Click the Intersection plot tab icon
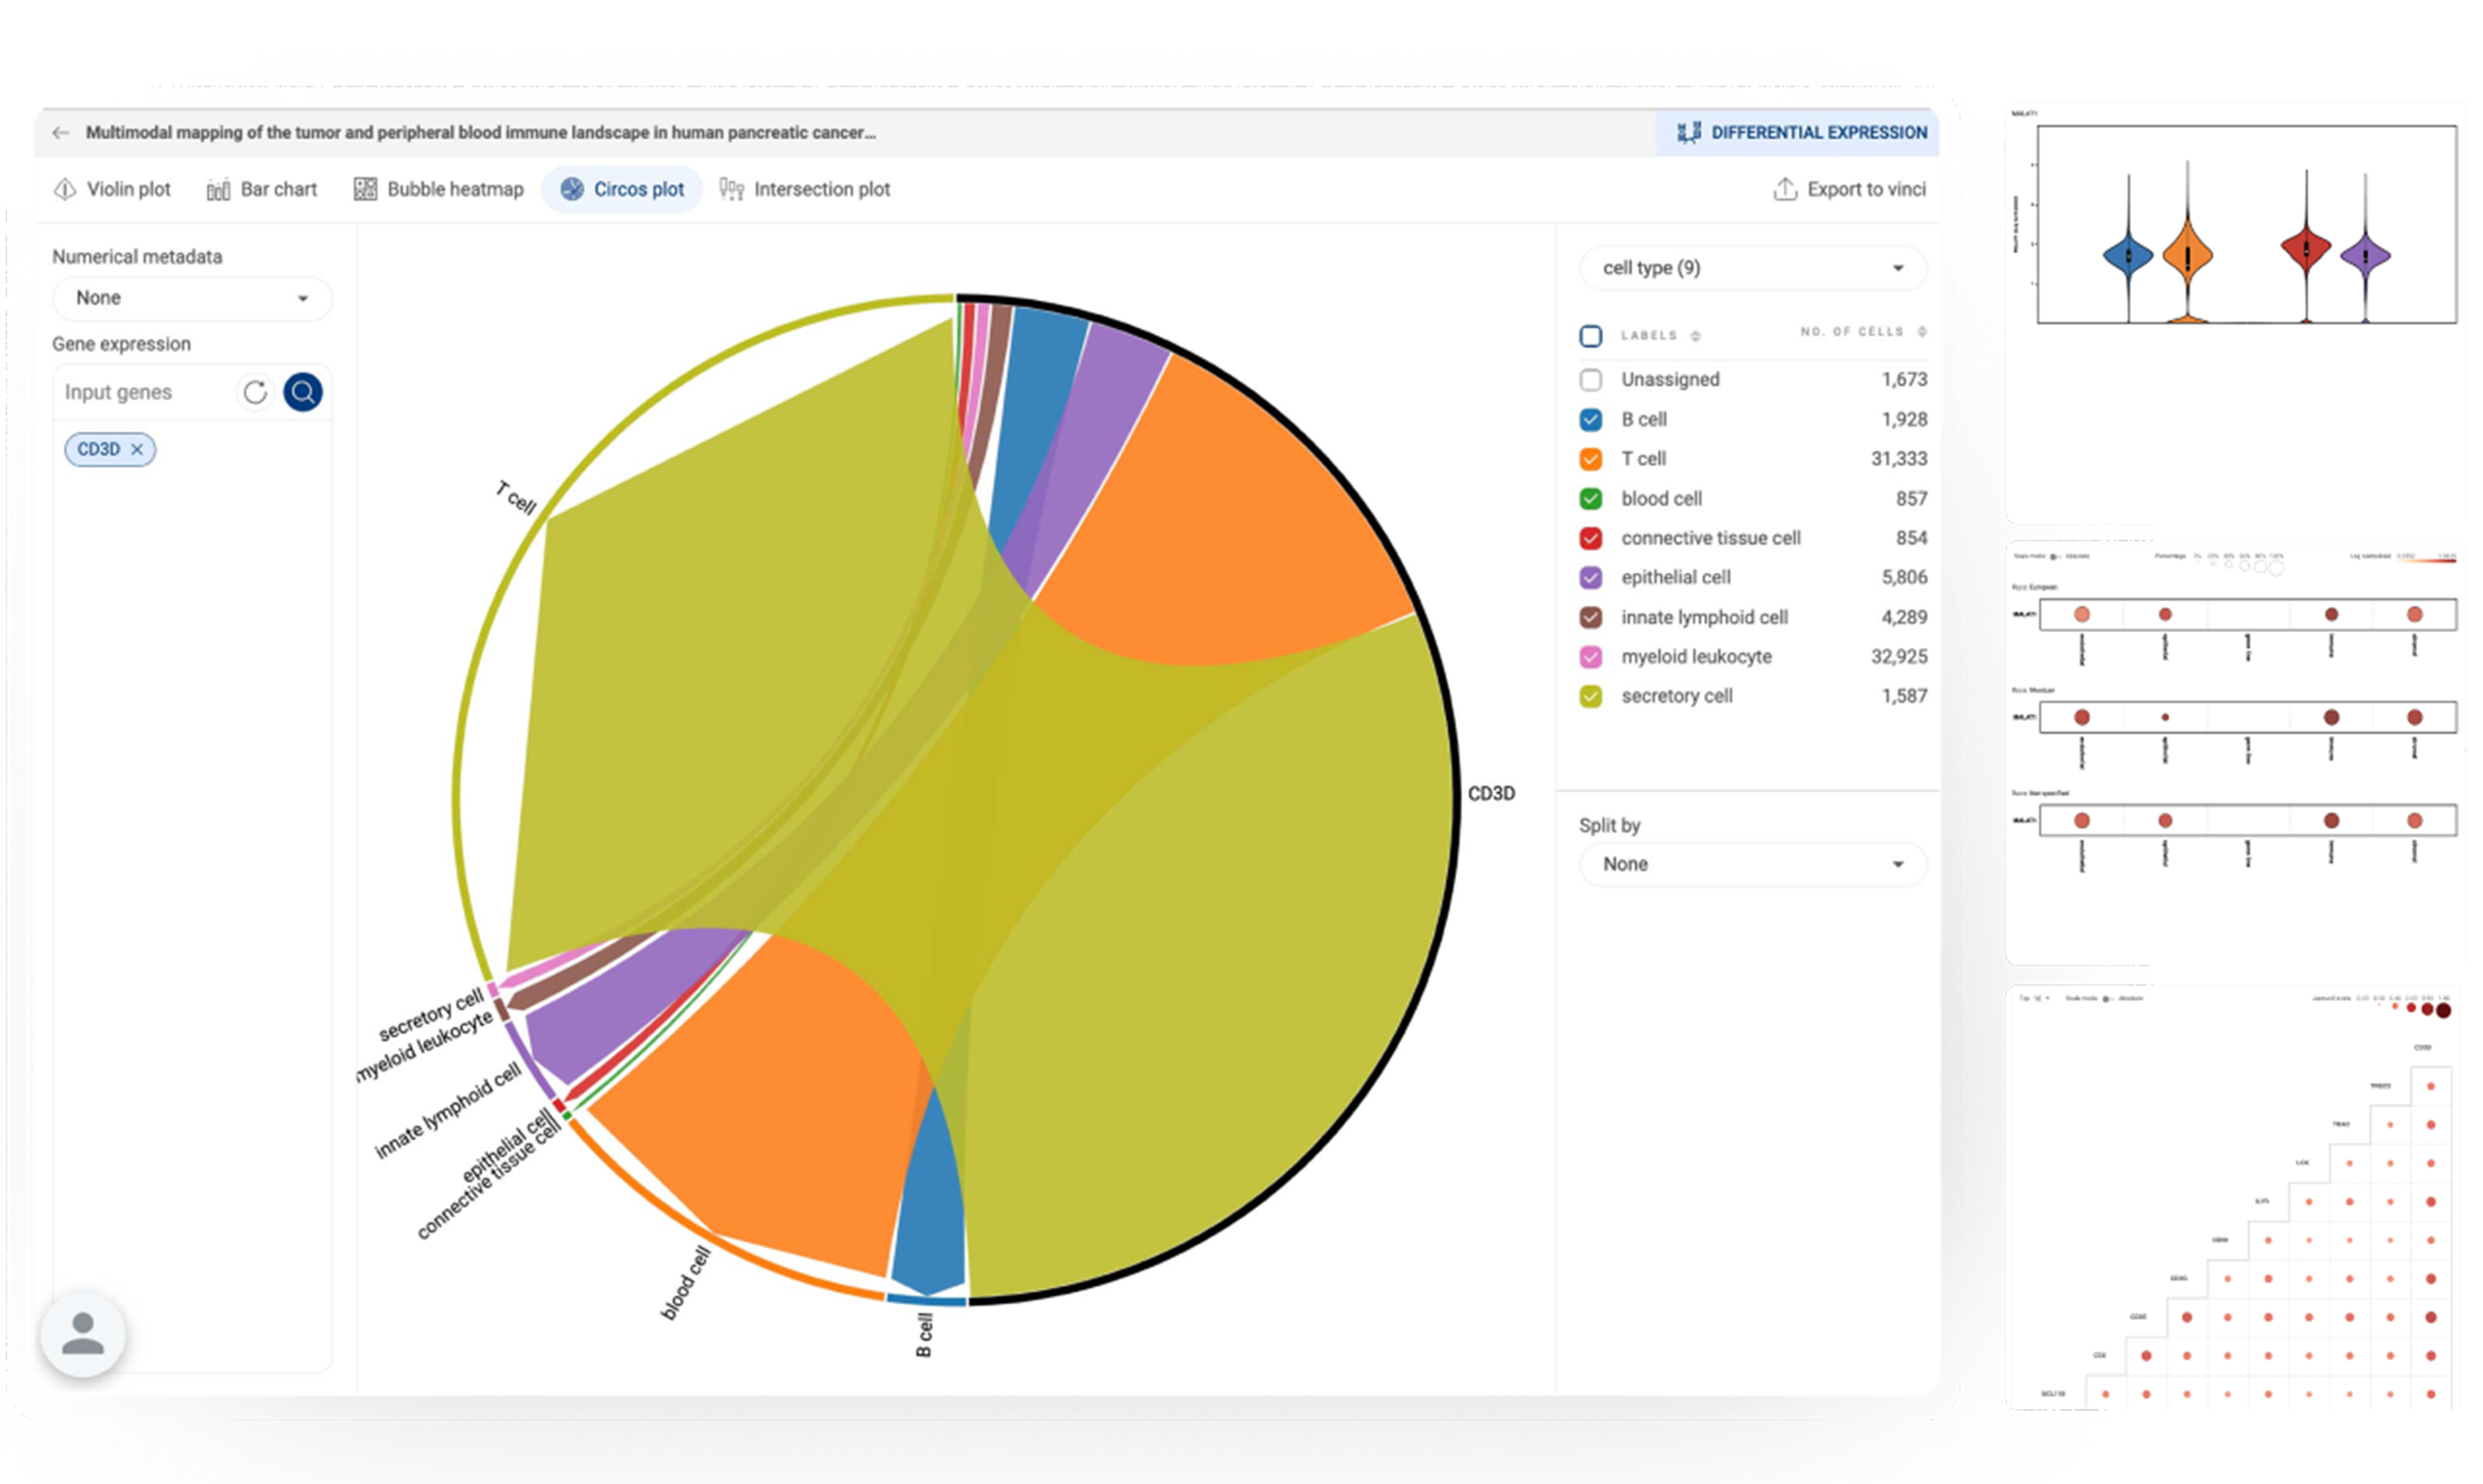Viewport: 2483px width, 1484px height. (735, 189)
